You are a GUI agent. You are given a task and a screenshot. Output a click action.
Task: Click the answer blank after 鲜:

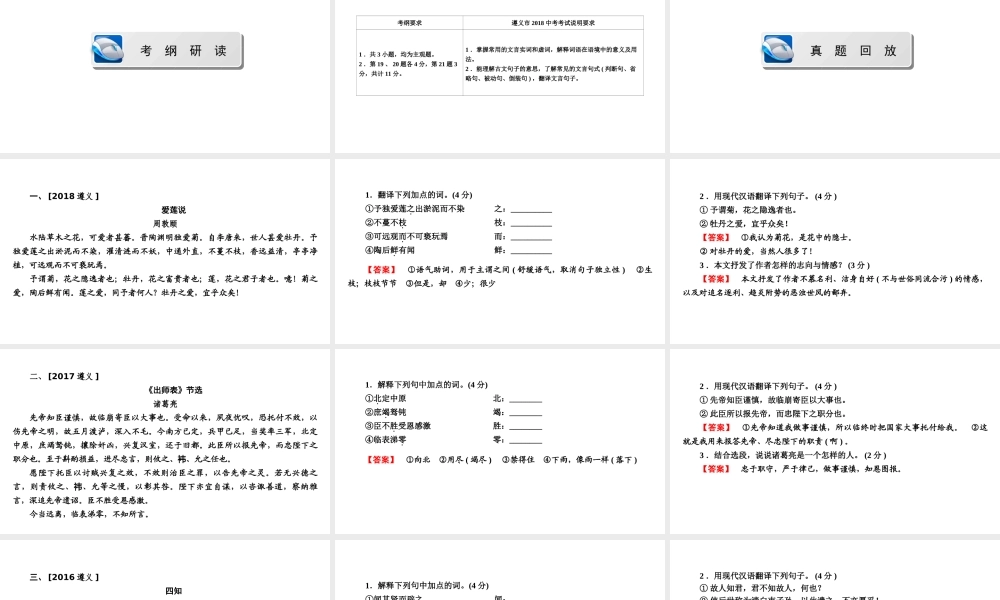tap(531, 251)
